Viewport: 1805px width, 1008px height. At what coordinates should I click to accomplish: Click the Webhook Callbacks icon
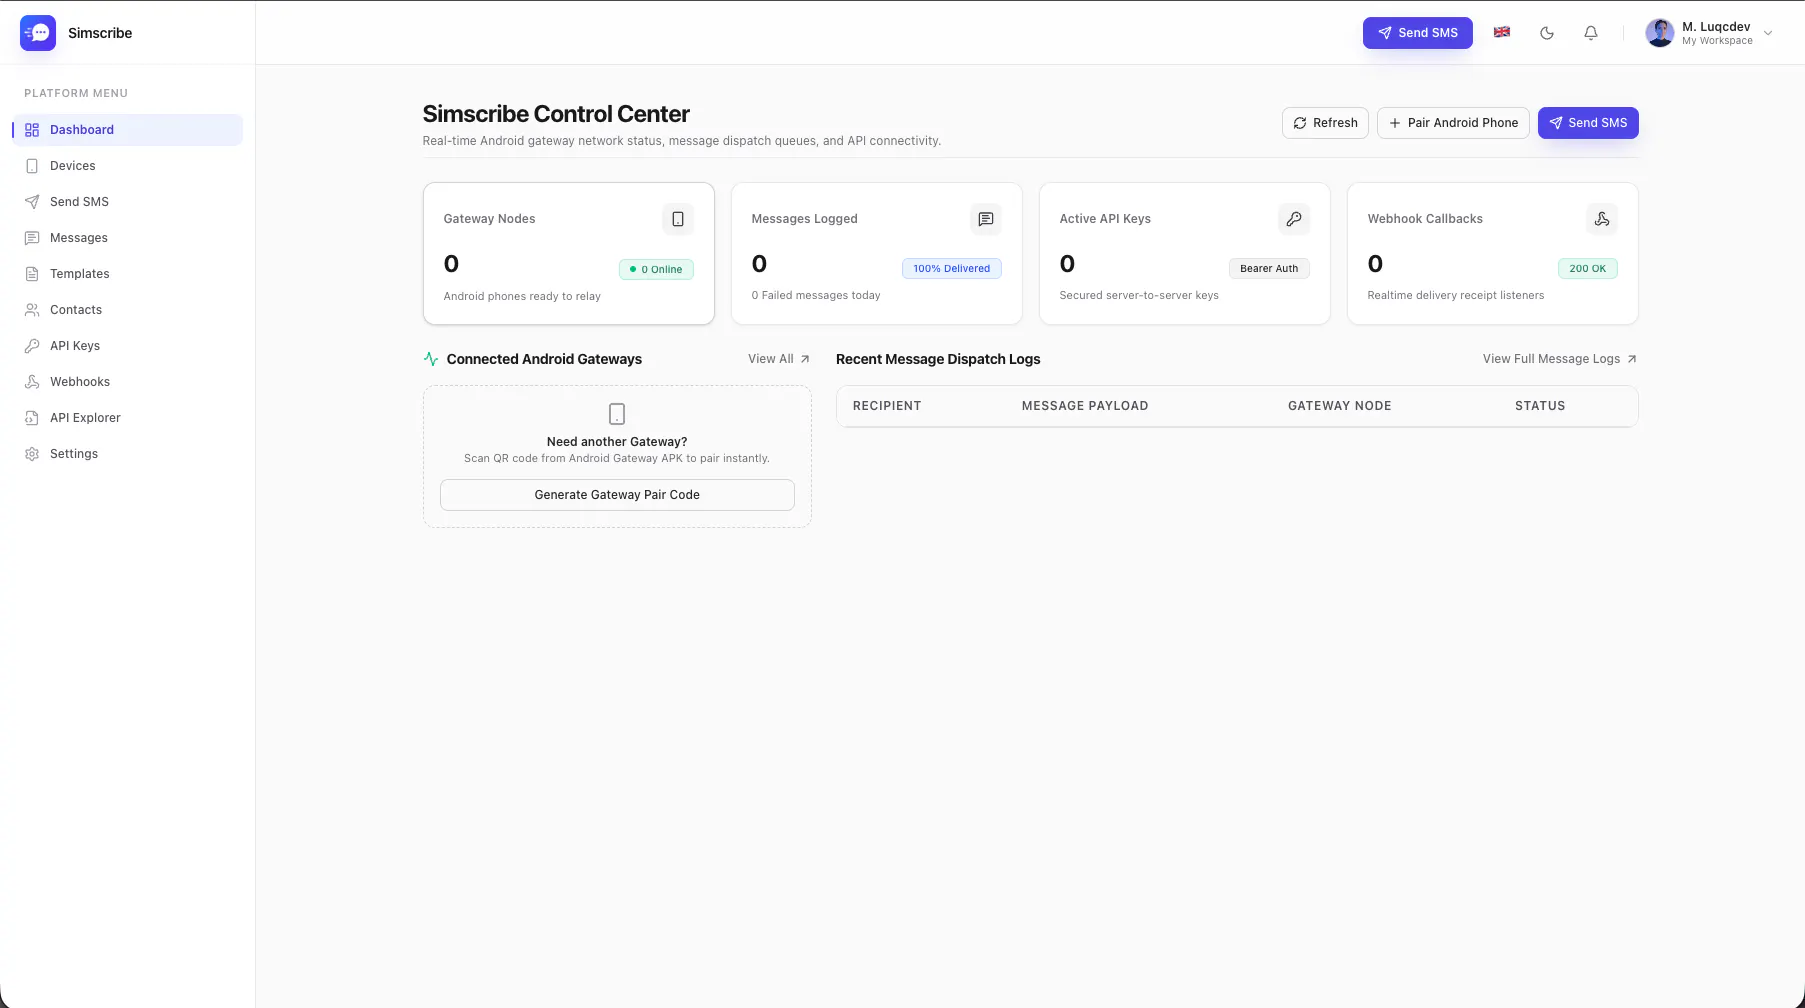(1602, 219)
